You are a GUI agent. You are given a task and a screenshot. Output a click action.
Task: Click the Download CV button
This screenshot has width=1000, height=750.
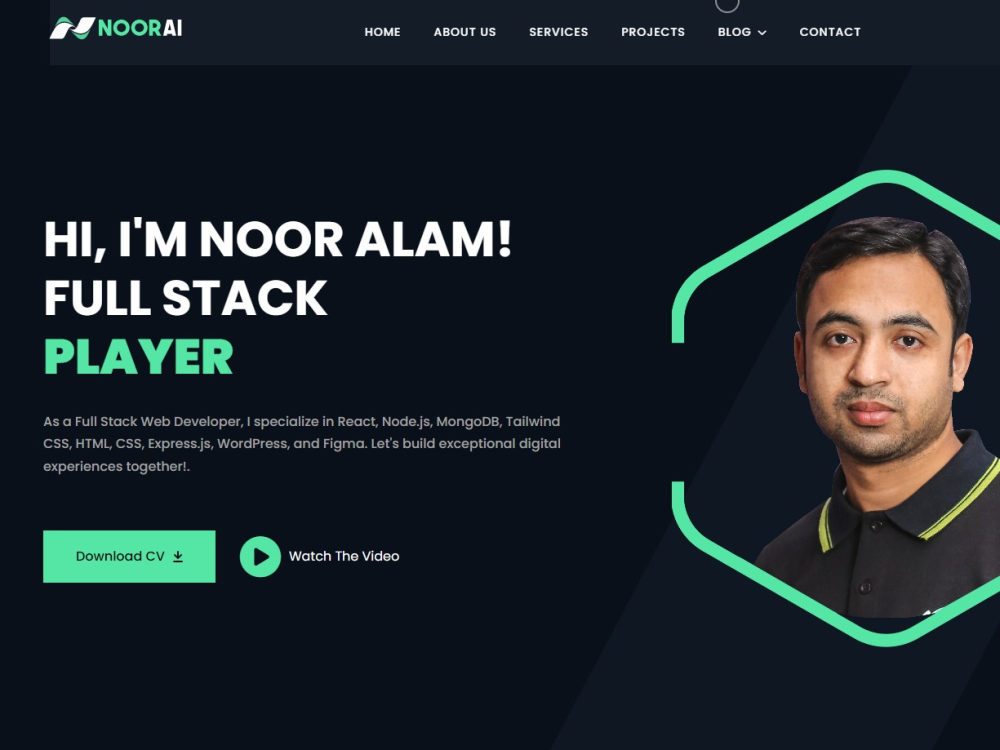(129, 556)
